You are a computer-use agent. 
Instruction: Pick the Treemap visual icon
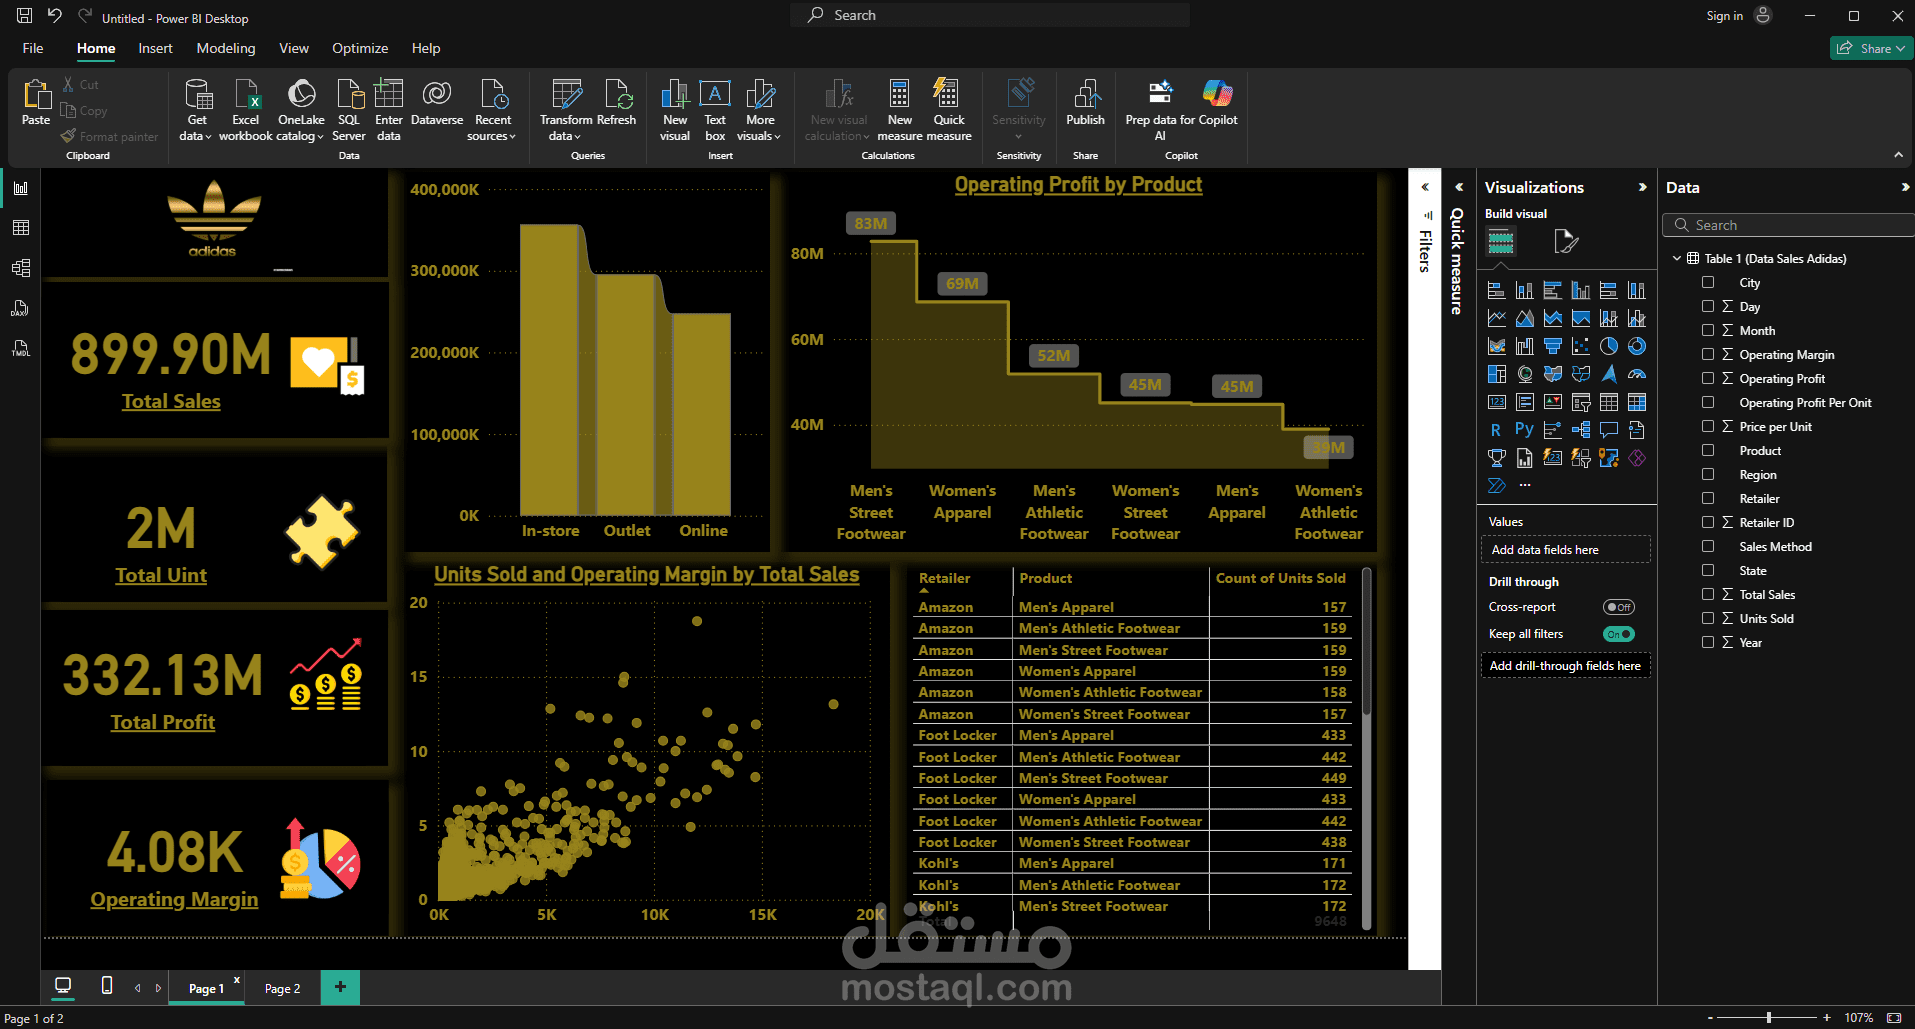(1496, 375)
